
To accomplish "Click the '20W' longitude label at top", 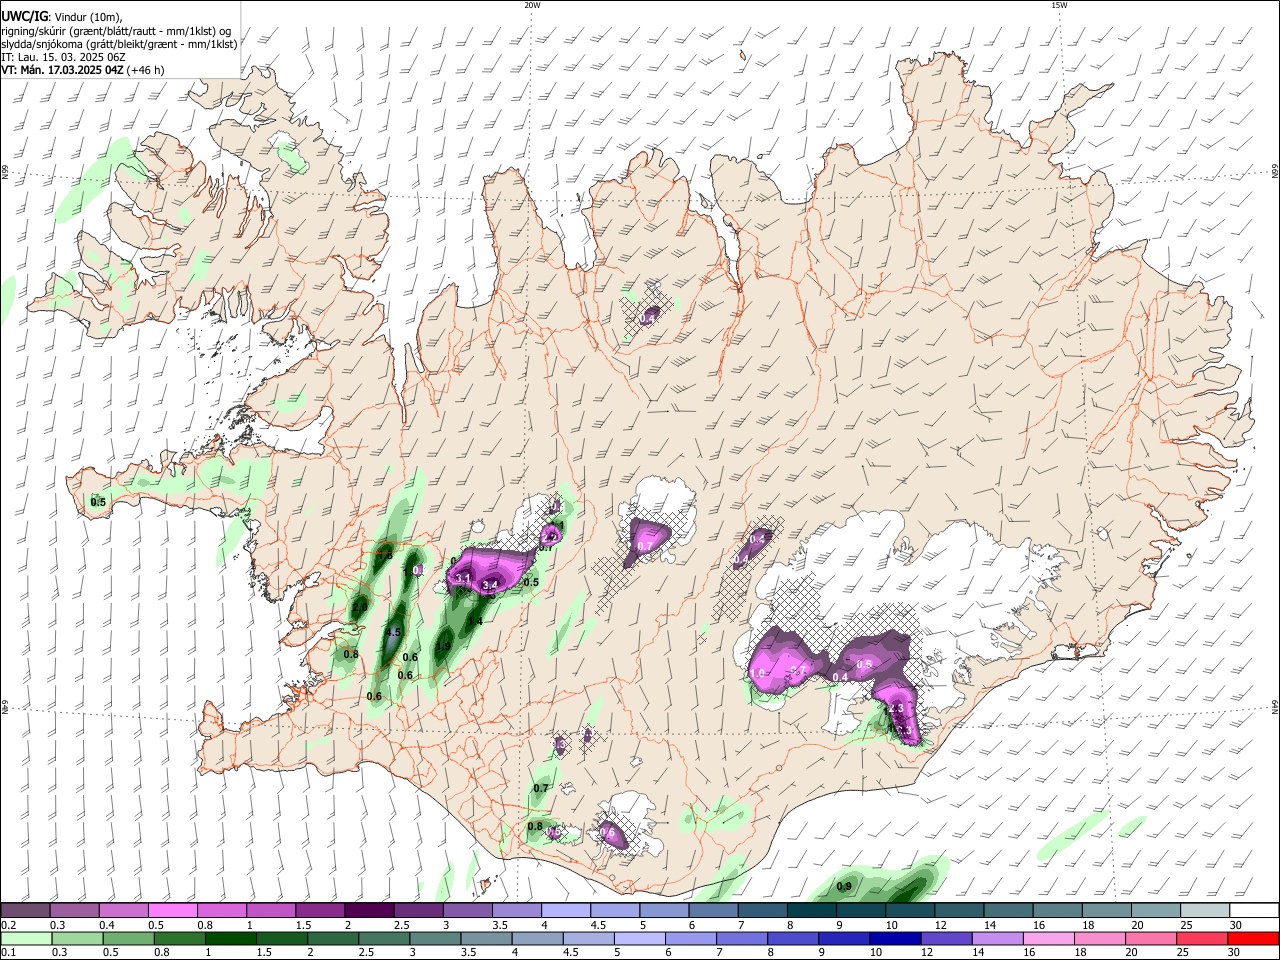I will click(x=531, y=5).
